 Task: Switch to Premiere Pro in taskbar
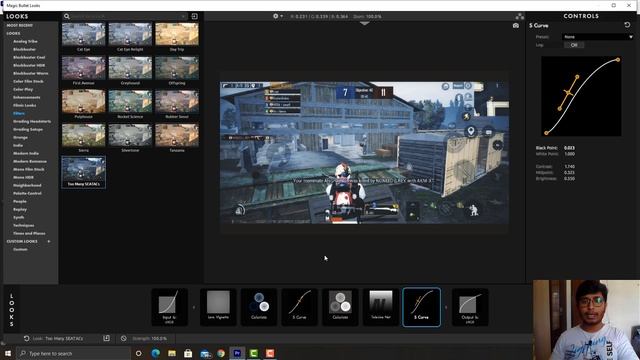pos(237,353)
